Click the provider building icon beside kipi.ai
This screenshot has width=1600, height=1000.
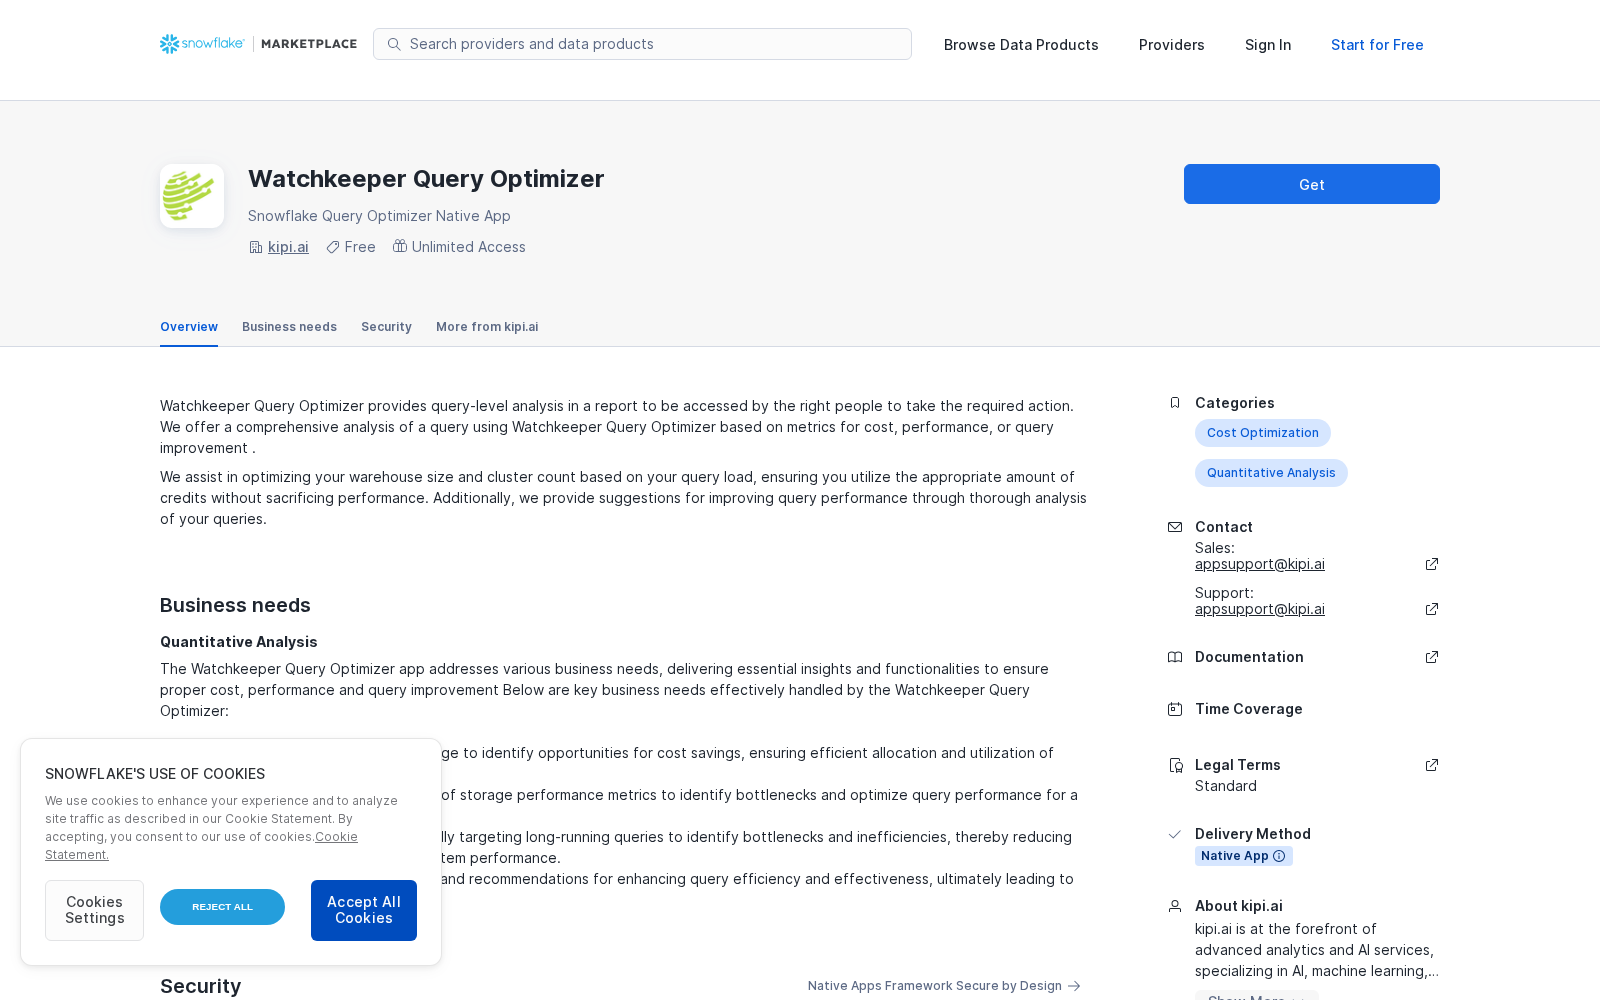point(256,247)
